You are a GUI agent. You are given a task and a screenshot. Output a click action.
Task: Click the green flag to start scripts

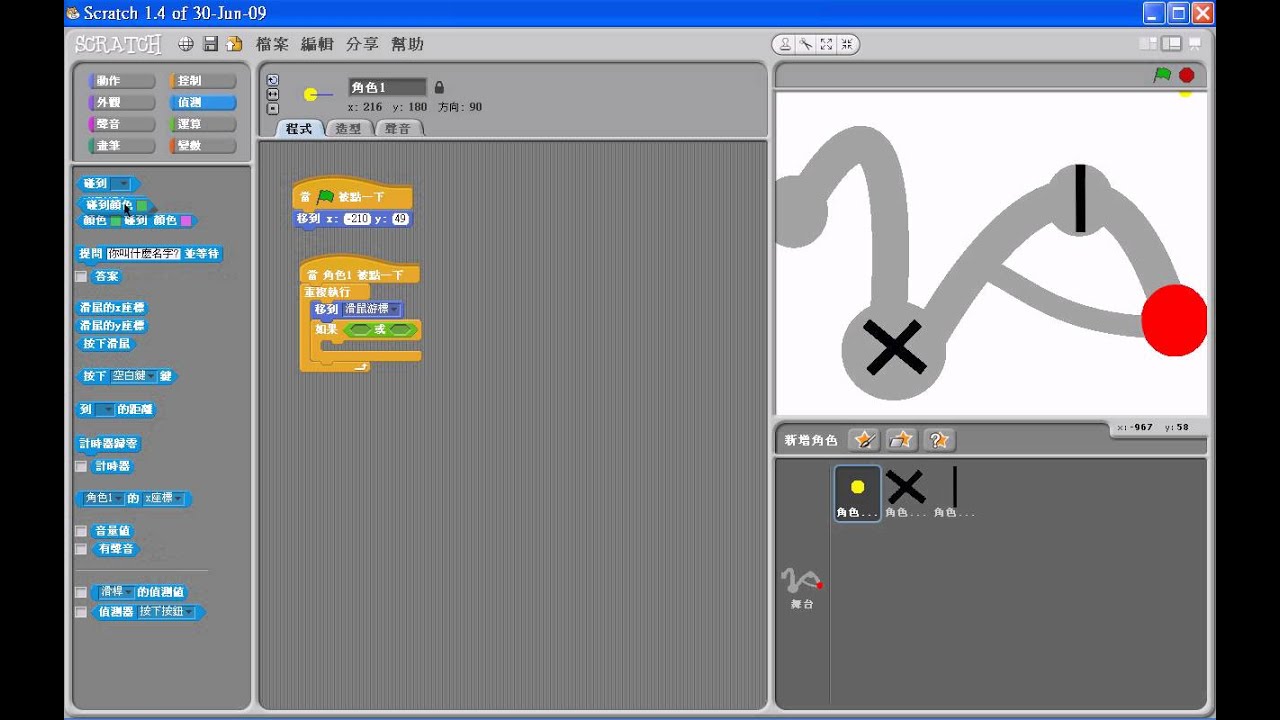pos(1162,75)
